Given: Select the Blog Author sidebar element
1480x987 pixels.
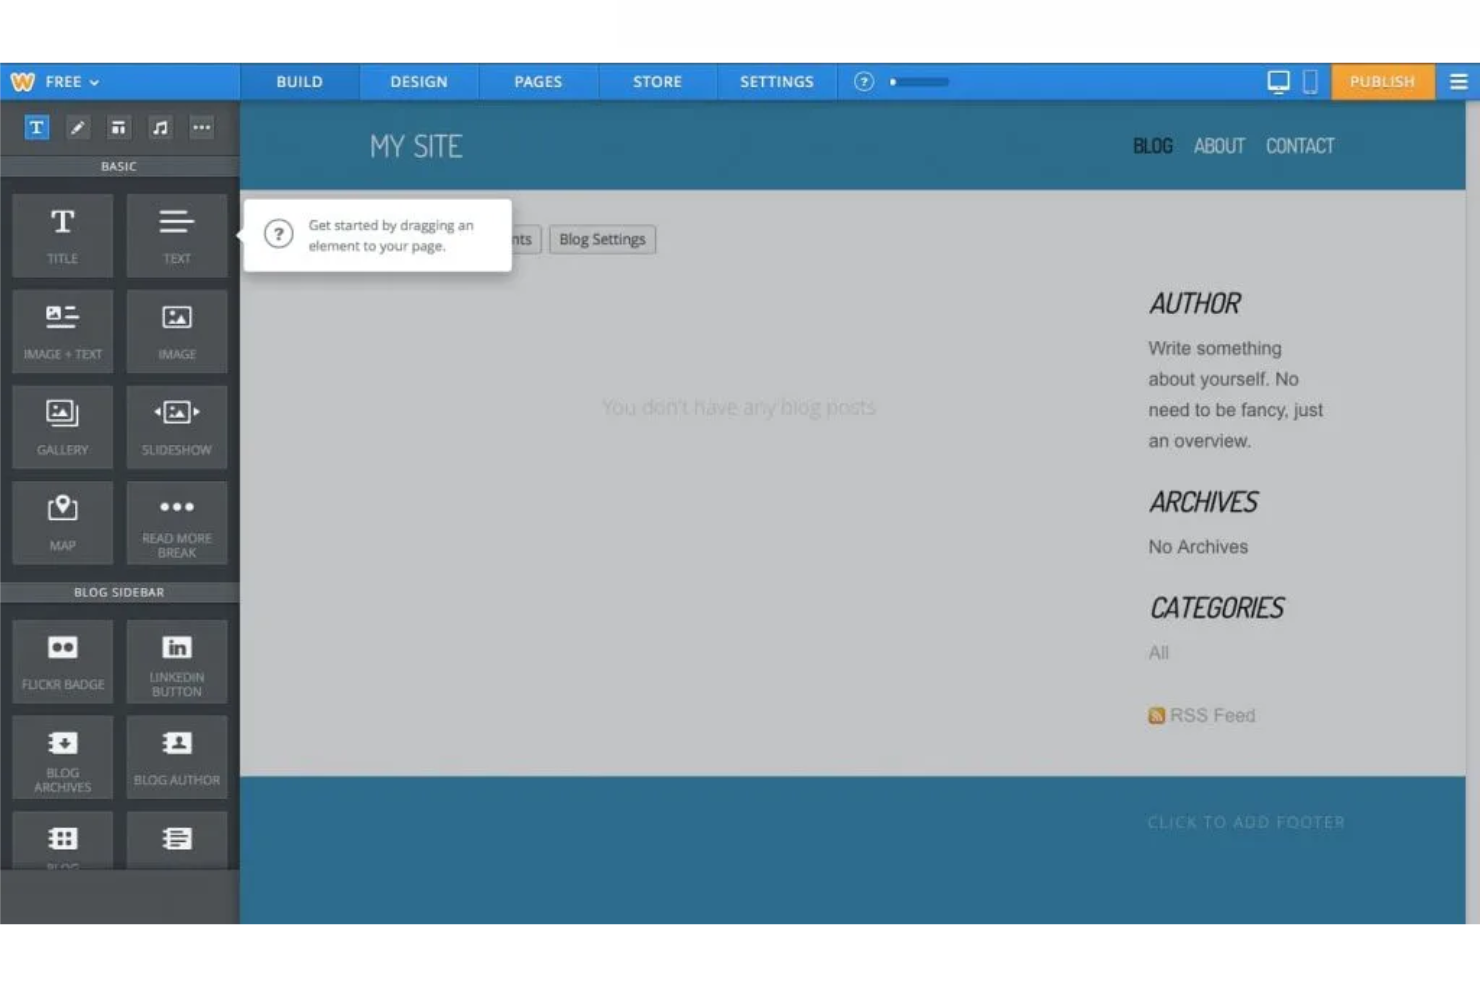Looking at the screenshot, I should click(x=176, y=757).
